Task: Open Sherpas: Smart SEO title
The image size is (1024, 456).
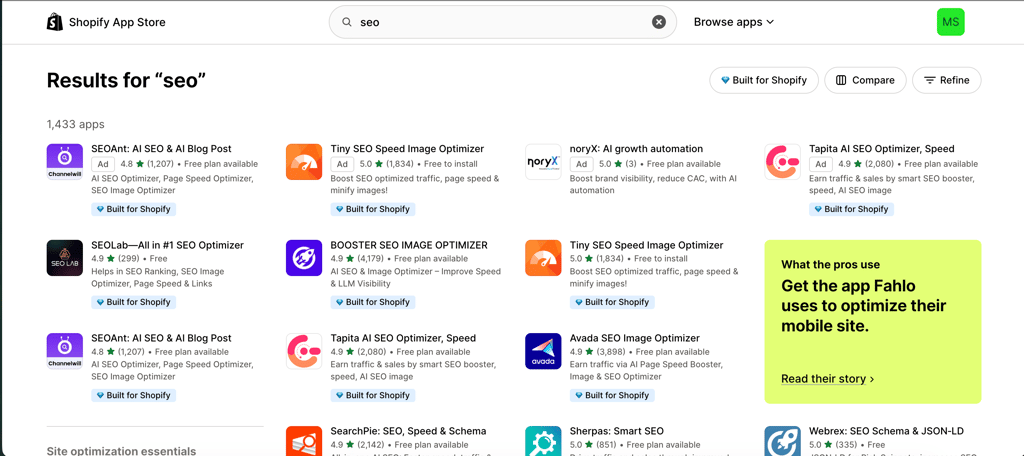Action: click(616, 431)
